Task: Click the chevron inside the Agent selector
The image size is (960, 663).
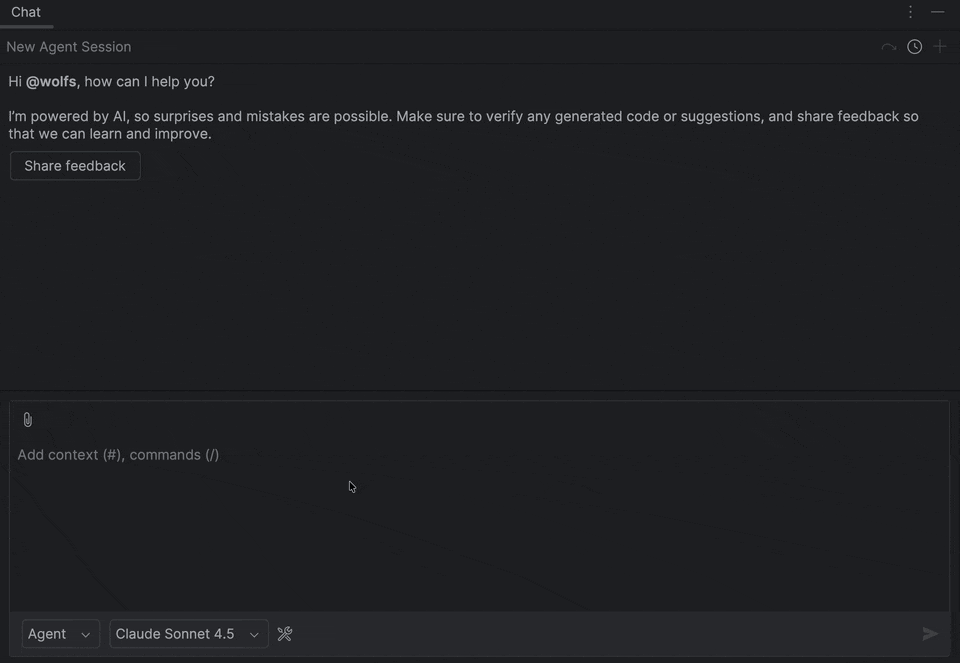Action: [86, 634]
